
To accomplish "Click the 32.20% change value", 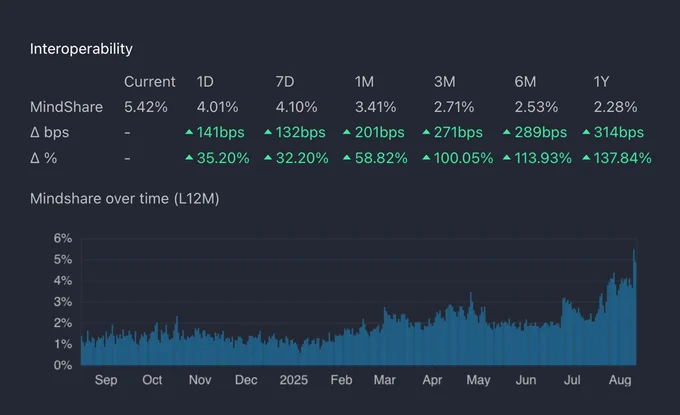I will tap(302, 158).
